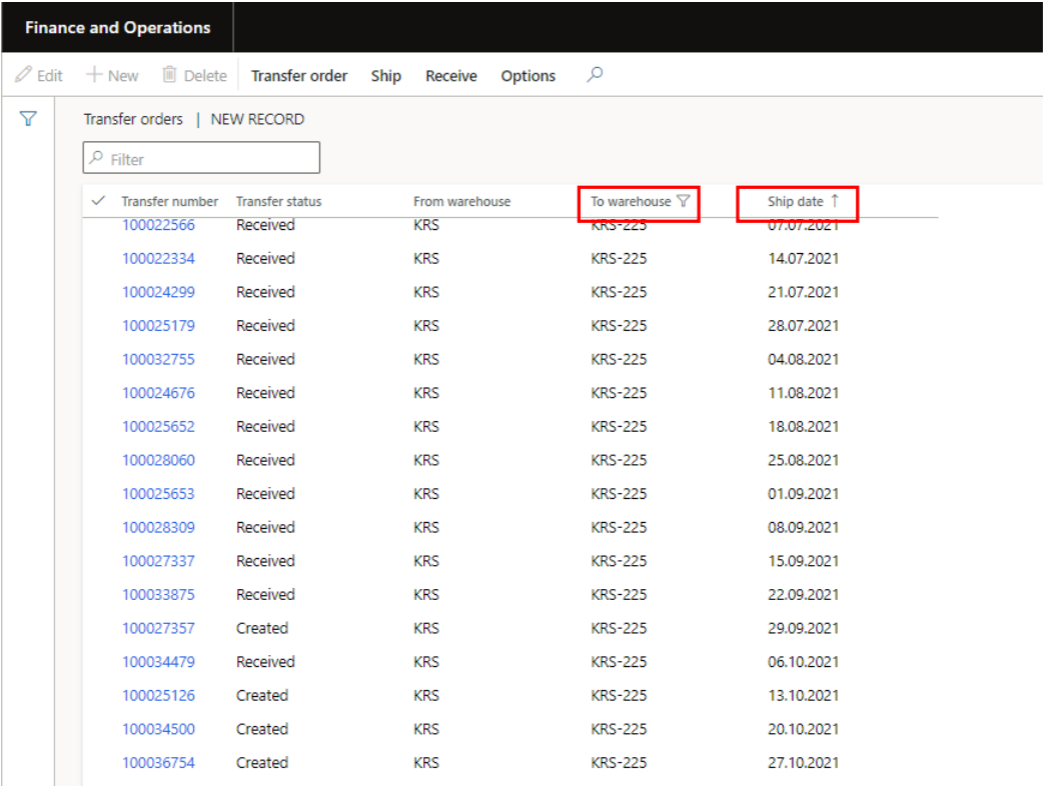Open transfer order 100036754 link
This screenshot has width=1049, height=786.
coord(158,763)
